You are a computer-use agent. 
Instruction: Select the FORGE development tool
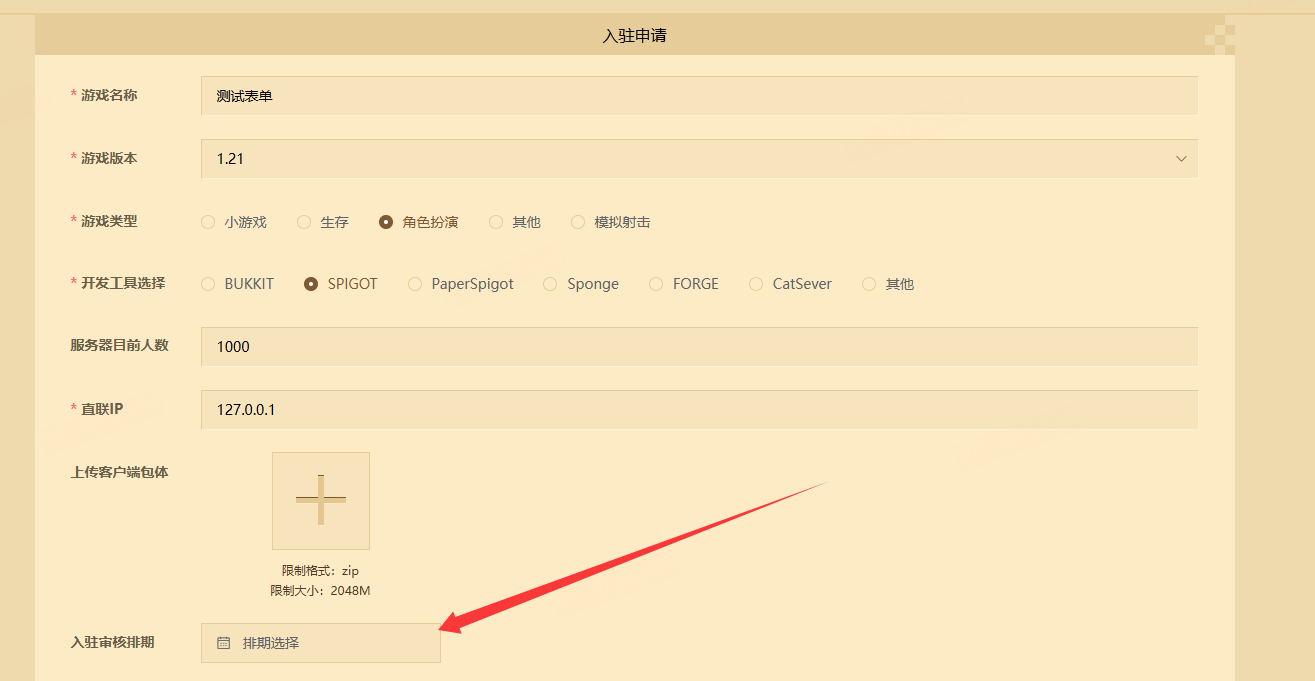point(656,284)
